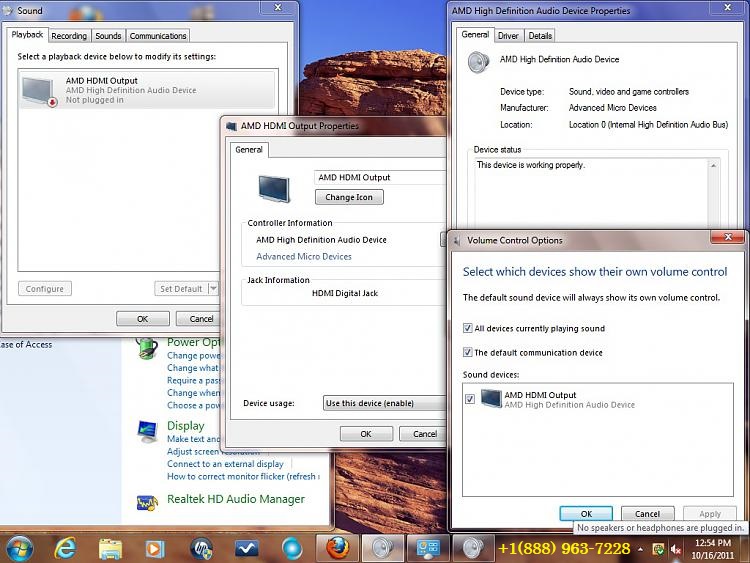Switch to Firefox on the taskbar
This screenshot has height=563, width=750.
tap(337, 548)
